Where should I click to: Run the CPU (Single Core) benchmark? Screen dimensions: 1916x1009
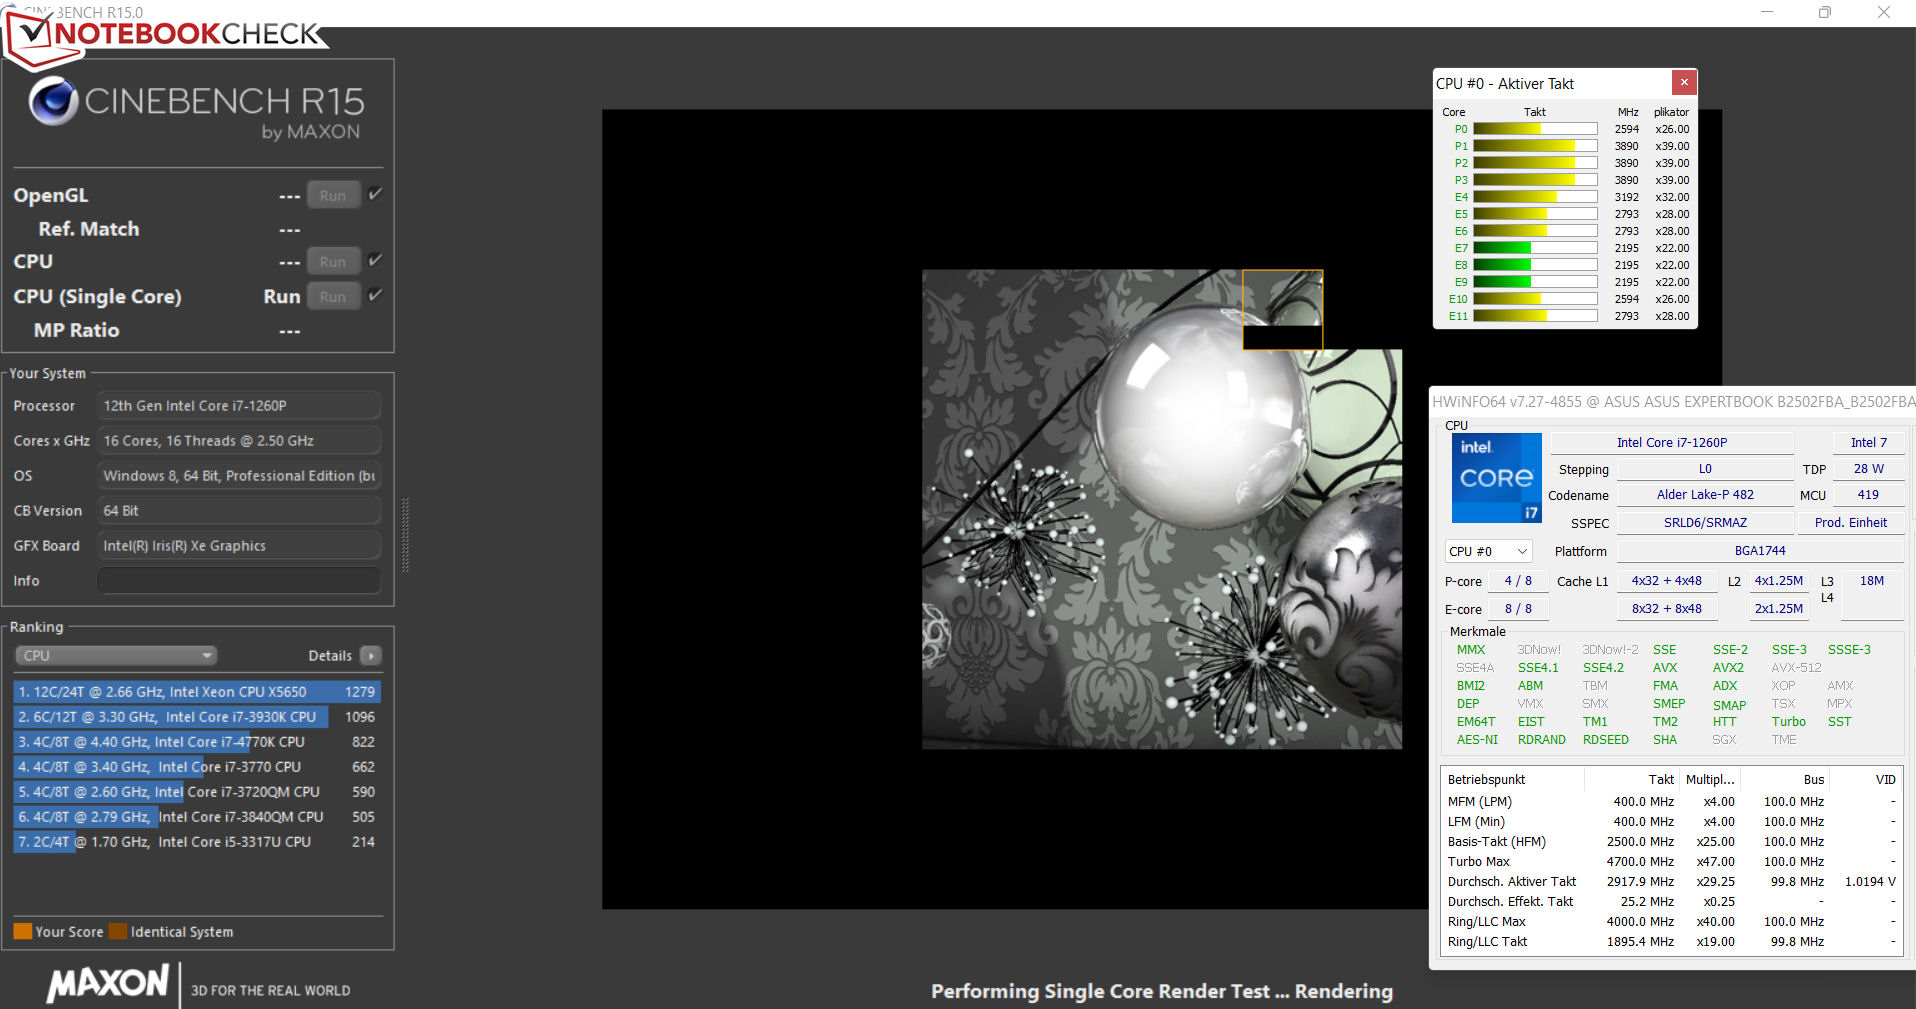[333, 297]
